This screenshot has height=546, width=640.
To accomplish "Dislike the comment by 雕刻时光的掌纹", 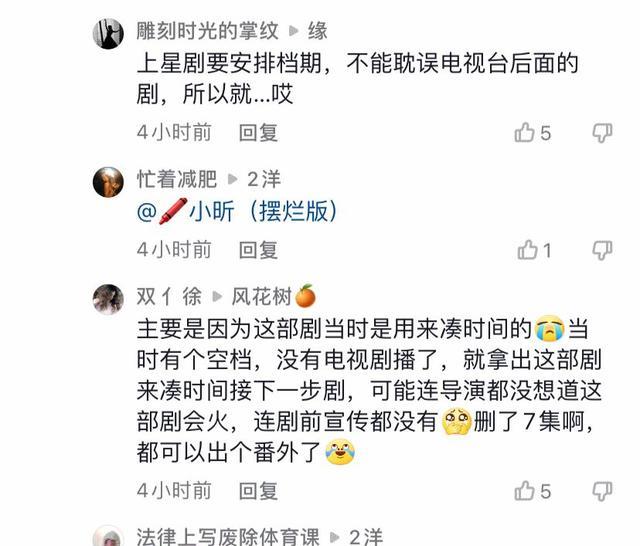I will [x=602, y=133].
